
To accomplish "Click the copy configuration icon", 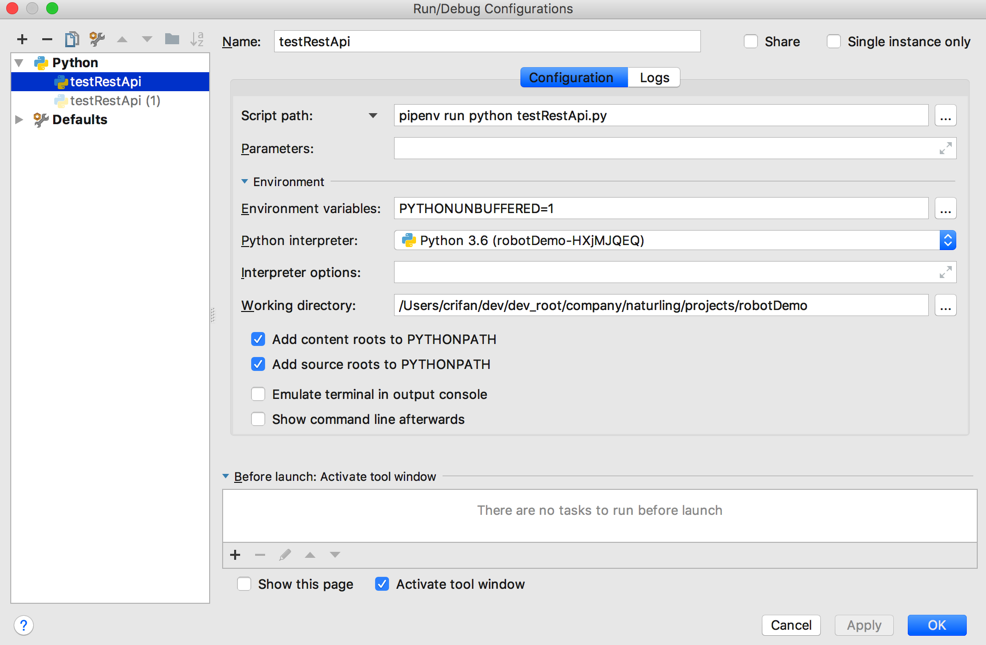I will pos(72,40).
